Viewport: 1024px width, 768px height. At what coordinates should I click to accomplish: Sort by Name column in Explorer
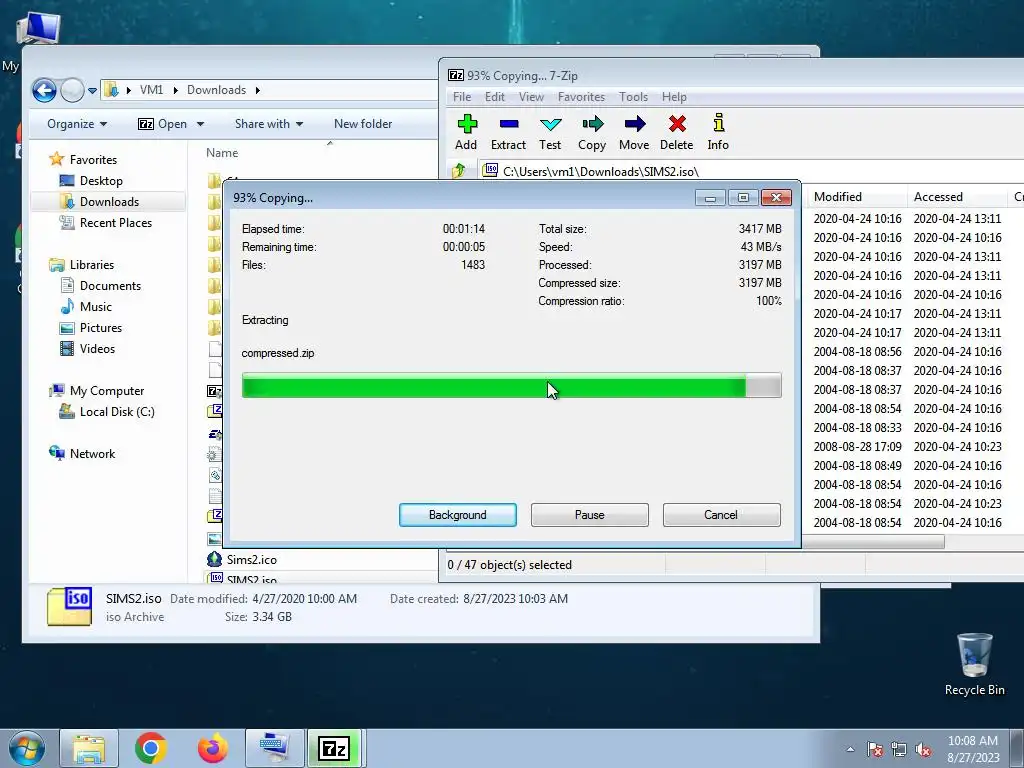click(x=222, y=153)
